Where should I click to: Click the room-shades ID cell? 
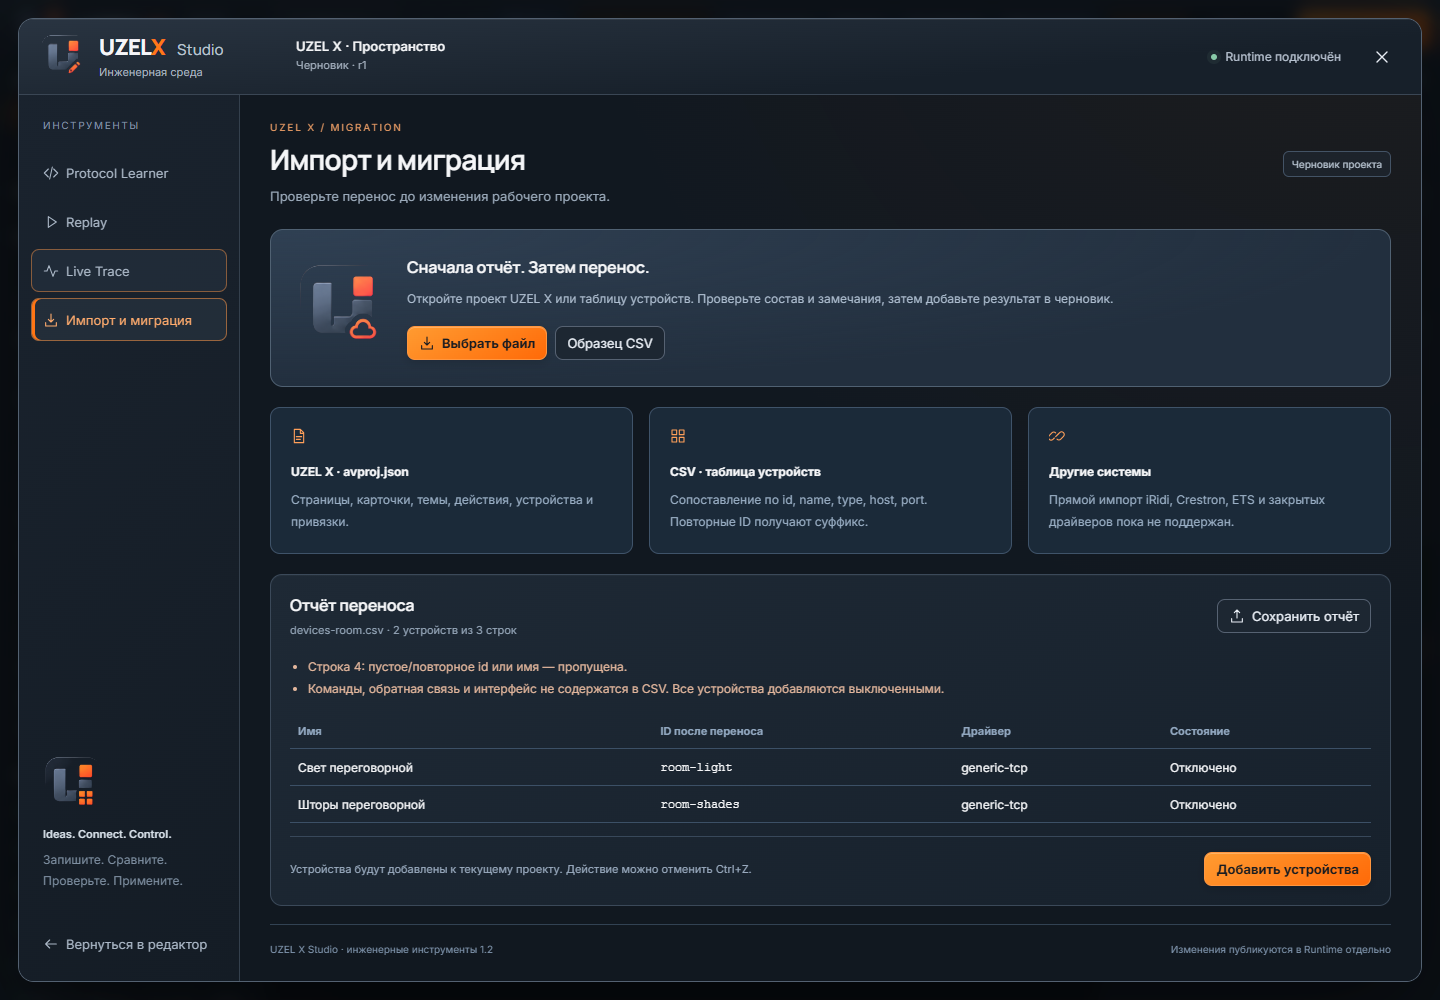tap(700, 805)
